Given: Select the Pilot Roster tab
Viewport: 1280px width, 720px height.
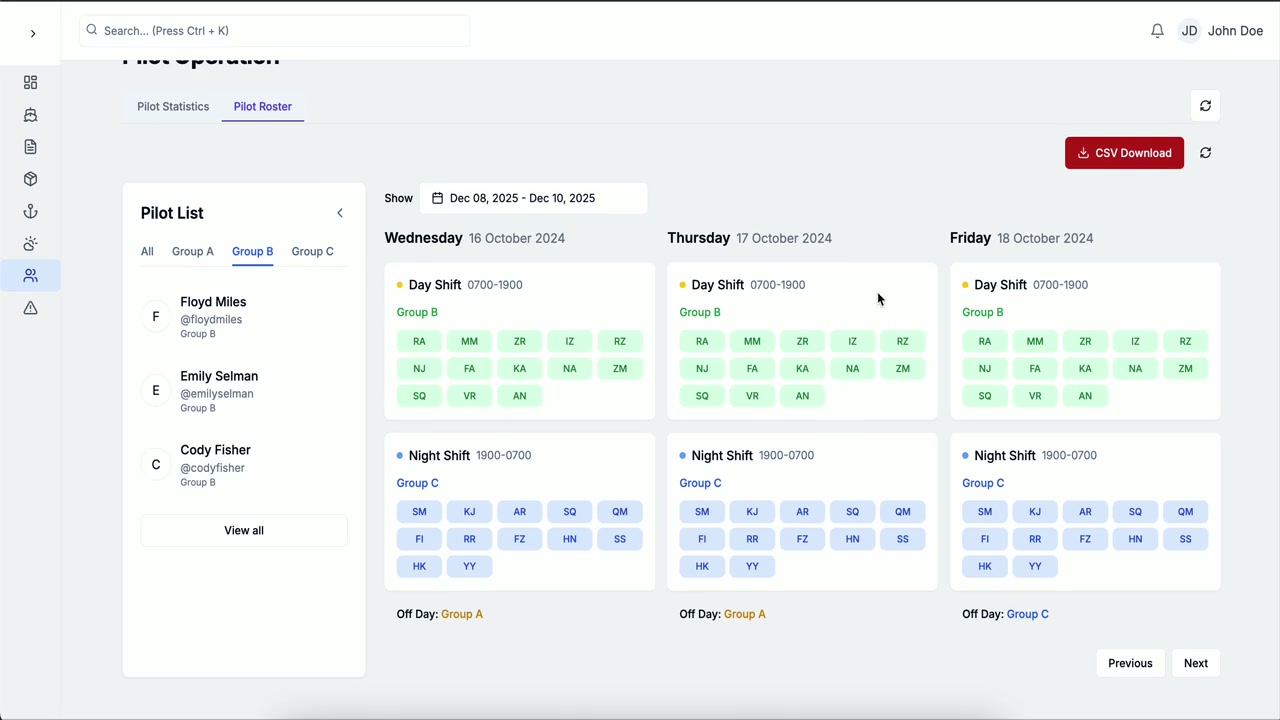Looking at the screenshot, I should (x=263, y=106).
